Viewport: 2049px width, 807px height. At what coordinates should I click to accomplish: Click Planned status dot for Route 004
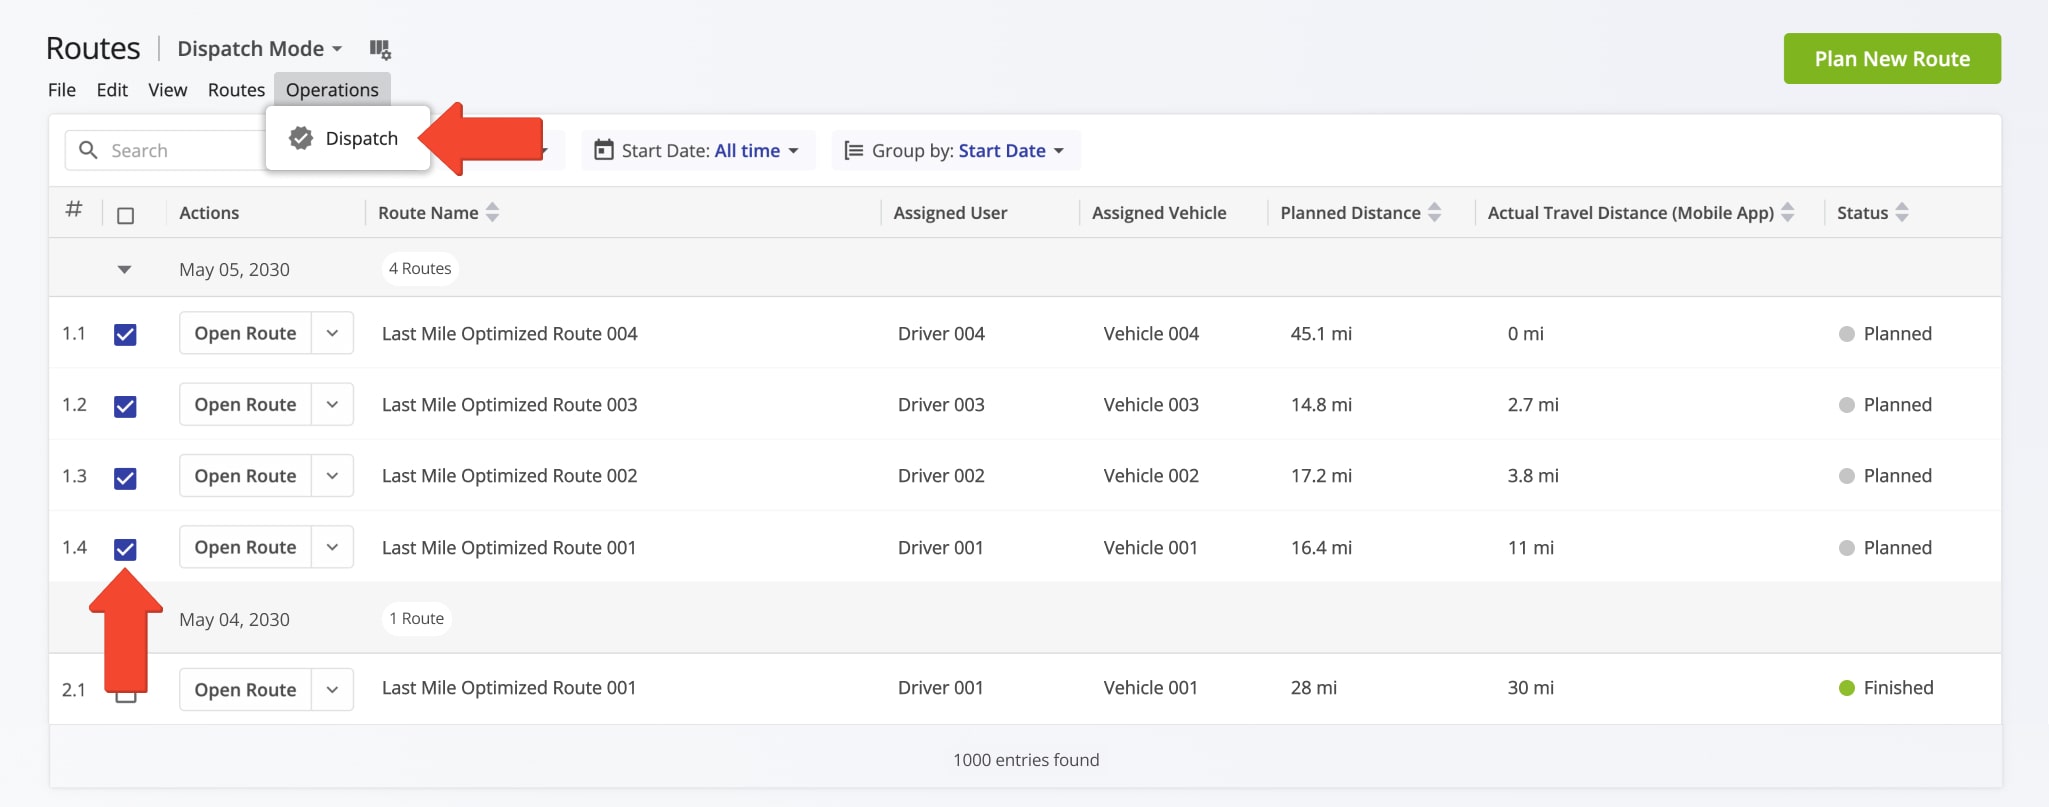pyautogui.click(x=1846, y=334)
